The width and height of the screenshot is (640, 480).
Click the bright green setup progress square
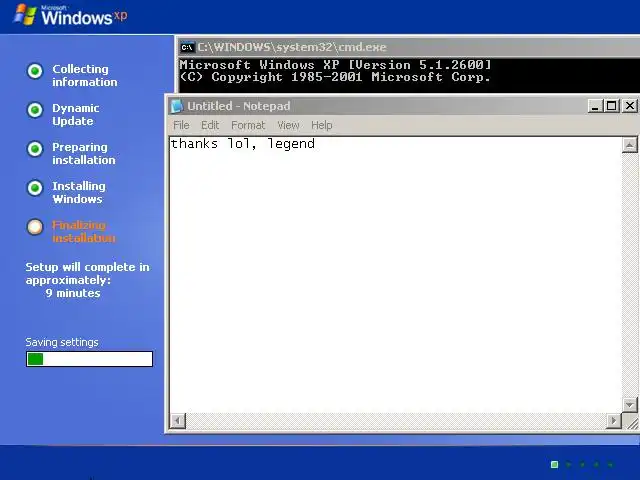click(x=554, y=464)
